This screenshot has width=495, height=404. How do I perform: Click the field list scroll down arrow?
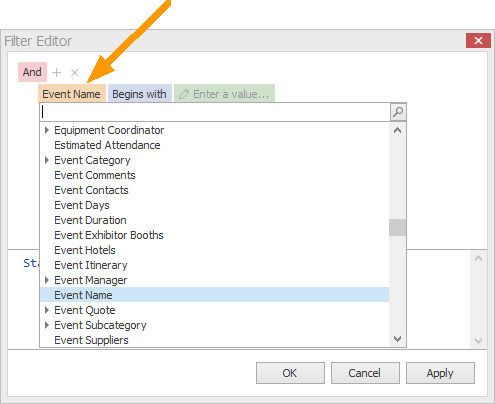397,339
